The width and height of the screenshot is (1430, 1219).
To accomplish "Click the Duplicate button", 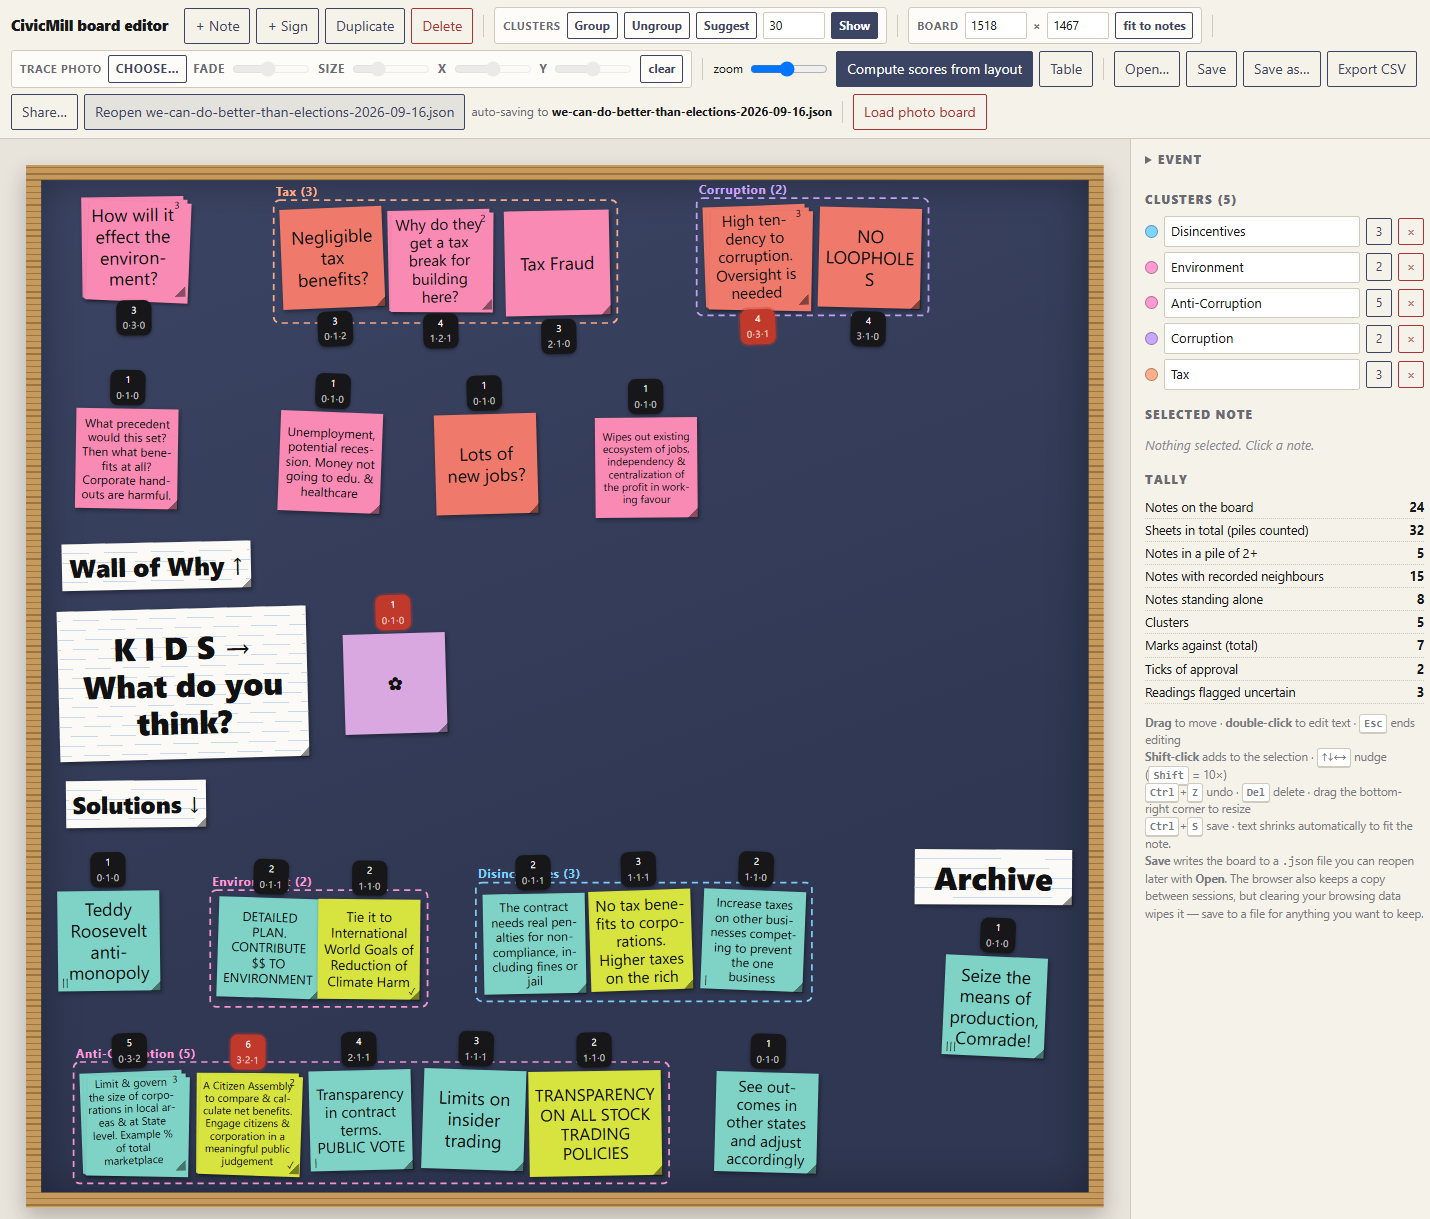I will pyautogui.click(x=365, y=26).
